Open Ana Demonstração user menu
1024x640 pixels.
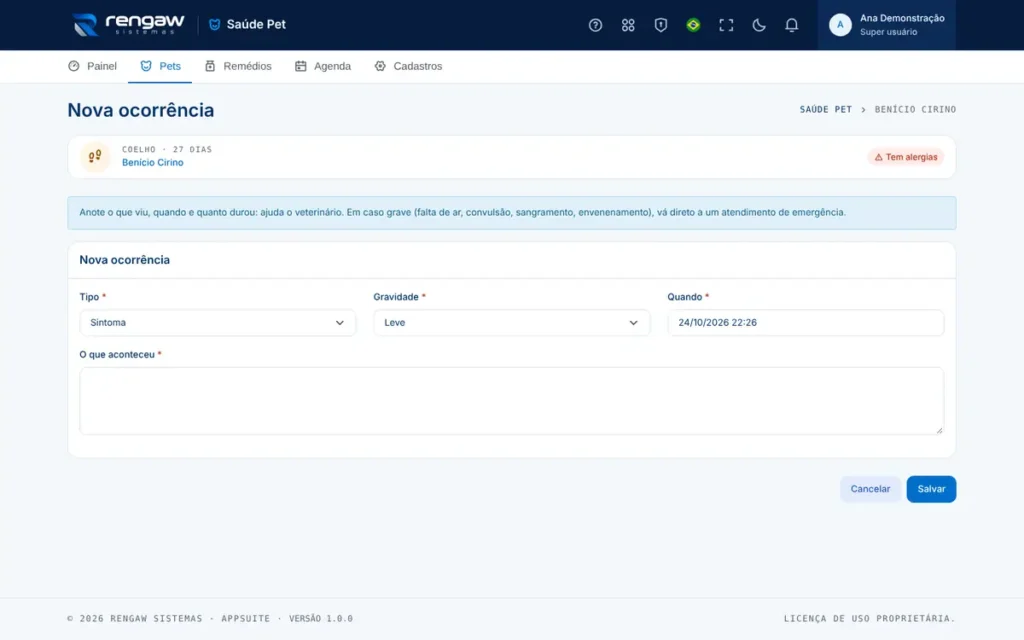tap(886, 25)
